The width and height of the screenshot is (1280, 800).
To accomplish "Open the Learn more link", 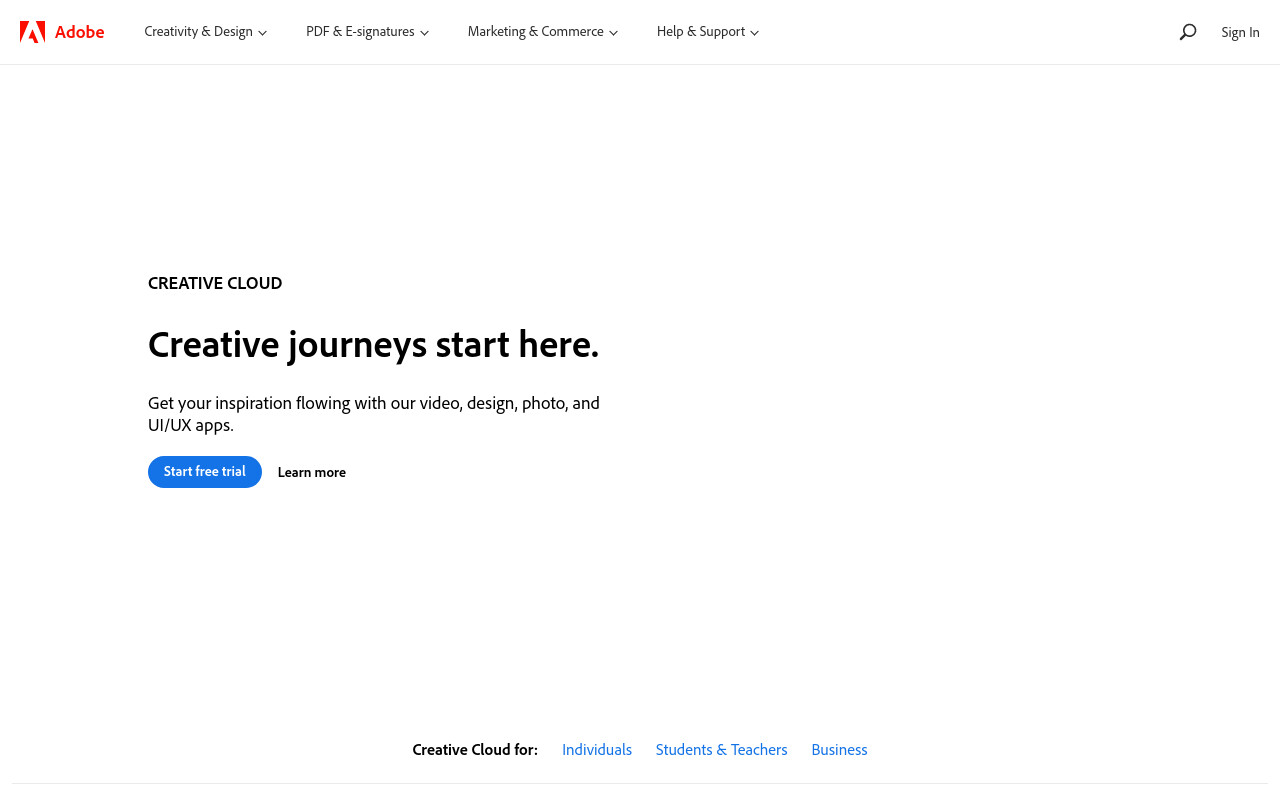I will [x=312, y=472].
